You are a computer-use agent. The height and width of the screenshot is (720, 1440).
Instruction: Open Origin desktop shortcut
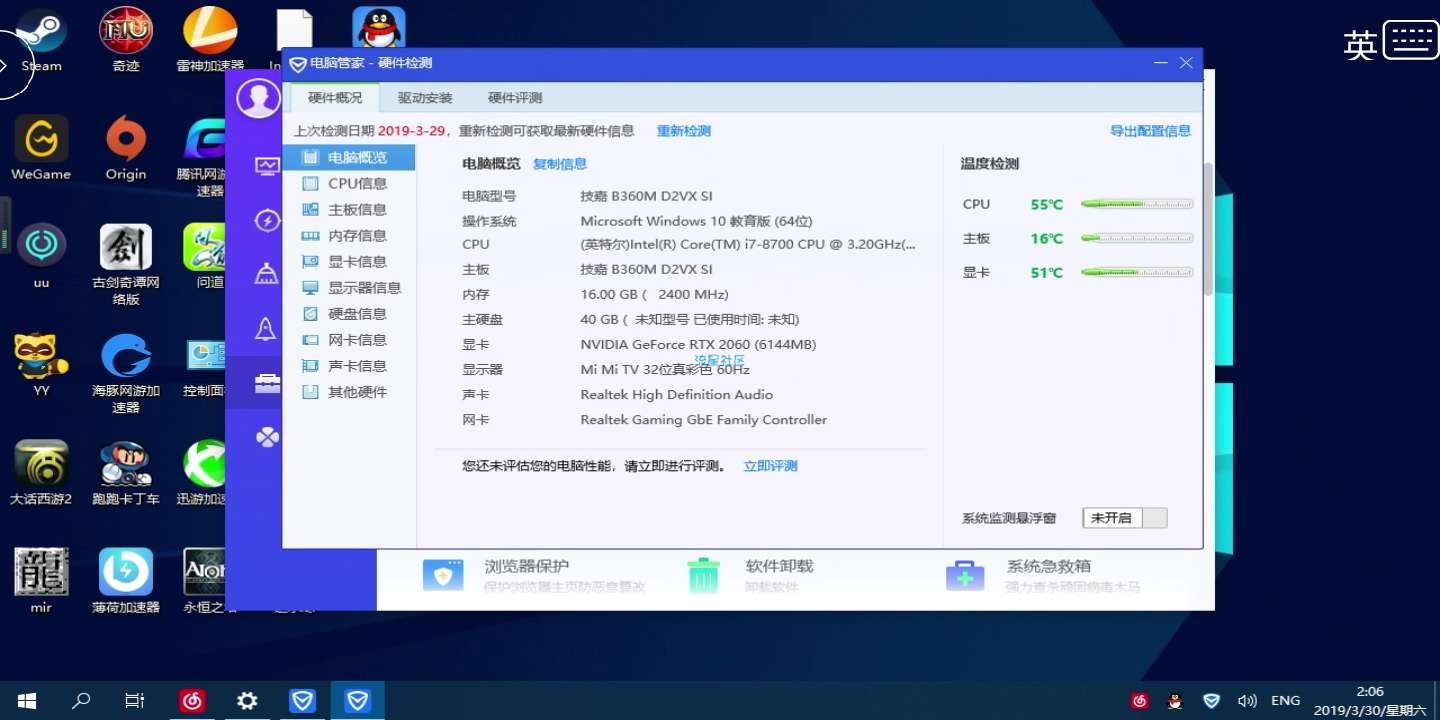(x=126, y=147)
